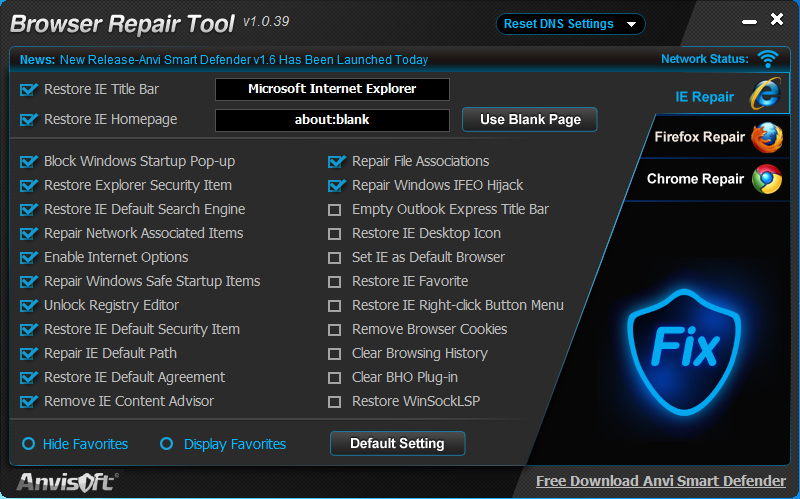The height and width of the screenshot is (499, 800).
Task: Check Set IE as Default Browser
Action: pyautogui.click(x=334, y=258)
